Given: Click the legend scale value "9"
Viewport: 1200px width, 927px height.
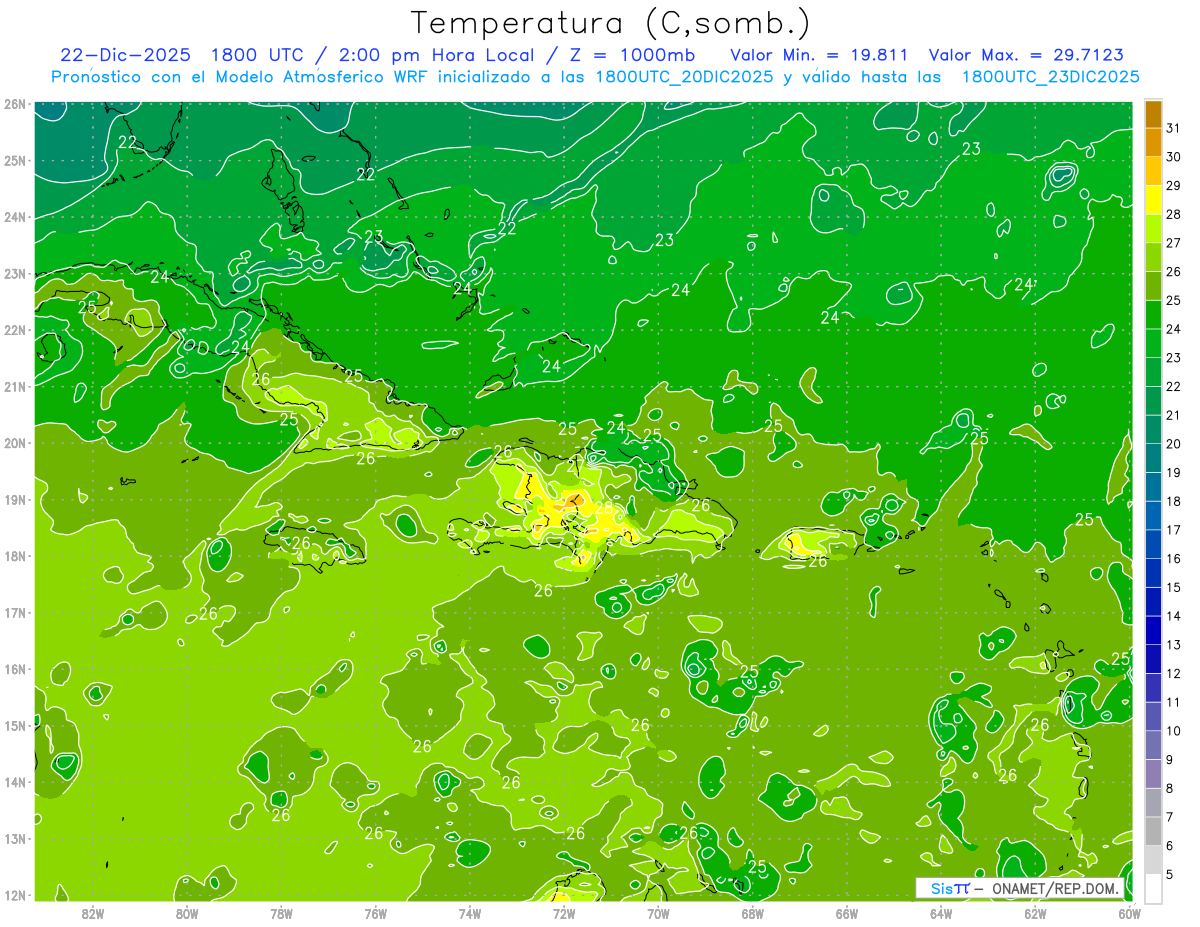Looking at the screenshot, I should point(1170,759).
